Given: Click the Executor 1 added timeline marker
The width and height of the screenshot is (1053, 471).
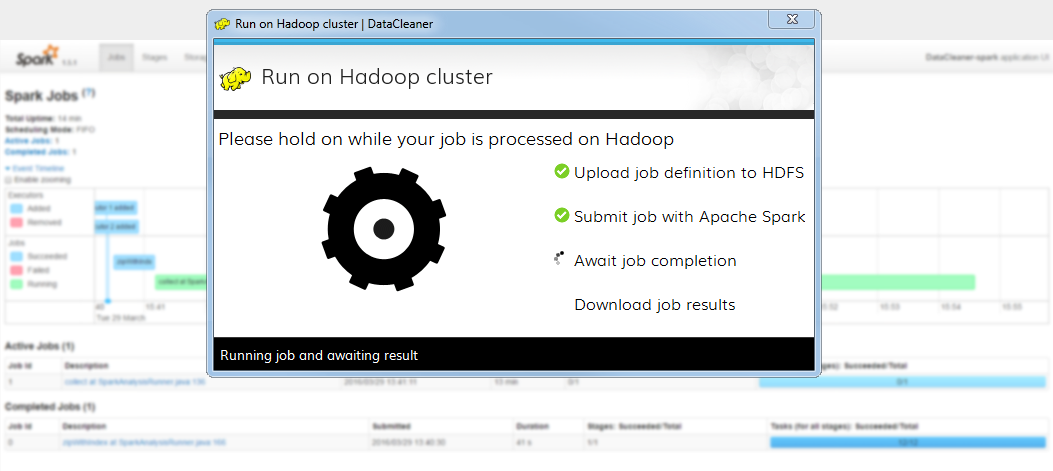Looking at the screenshot, I should tap(116, 208).
